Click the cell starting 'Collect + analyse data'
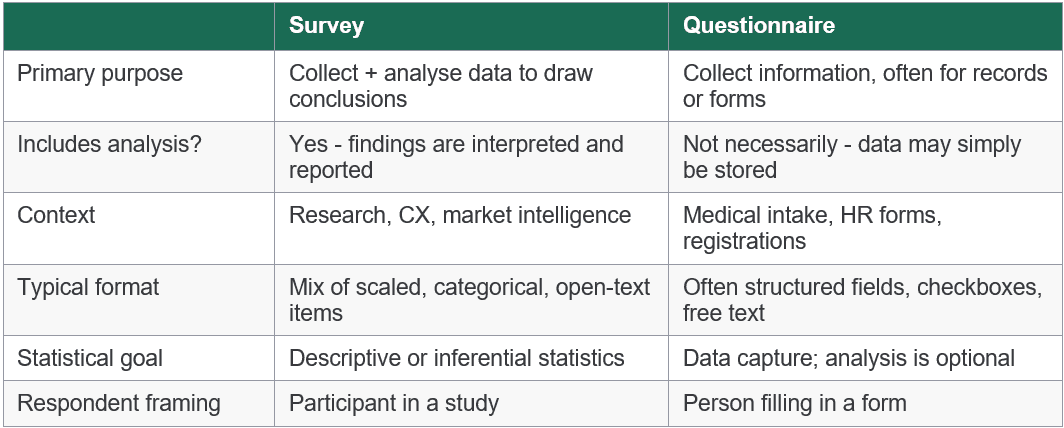This screenshot has height=428, width=1064. pos(441,86)
